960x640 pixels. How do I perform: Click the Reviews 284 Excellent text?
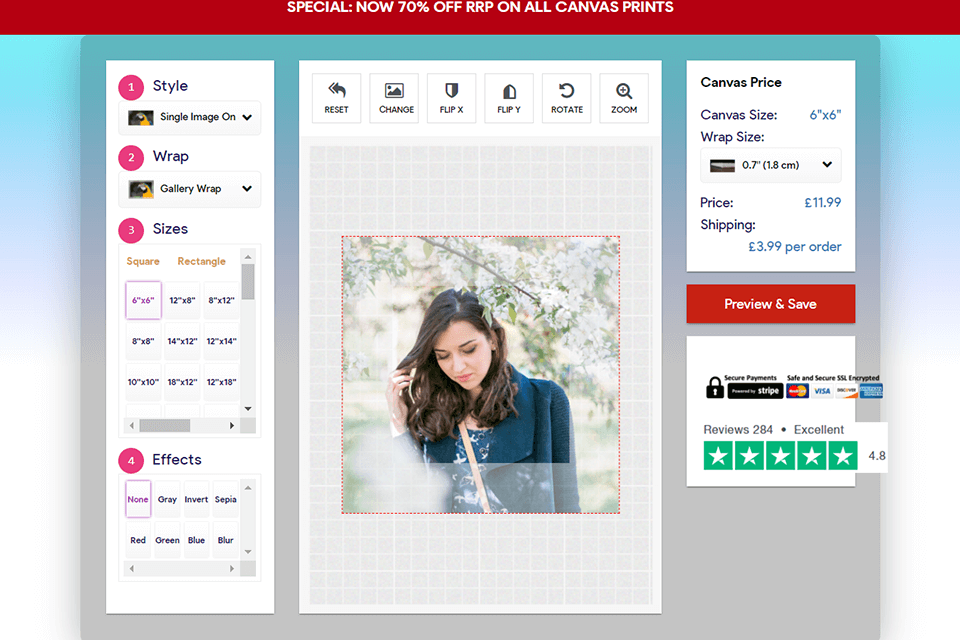pyautogui.click(x=773, y=429)
